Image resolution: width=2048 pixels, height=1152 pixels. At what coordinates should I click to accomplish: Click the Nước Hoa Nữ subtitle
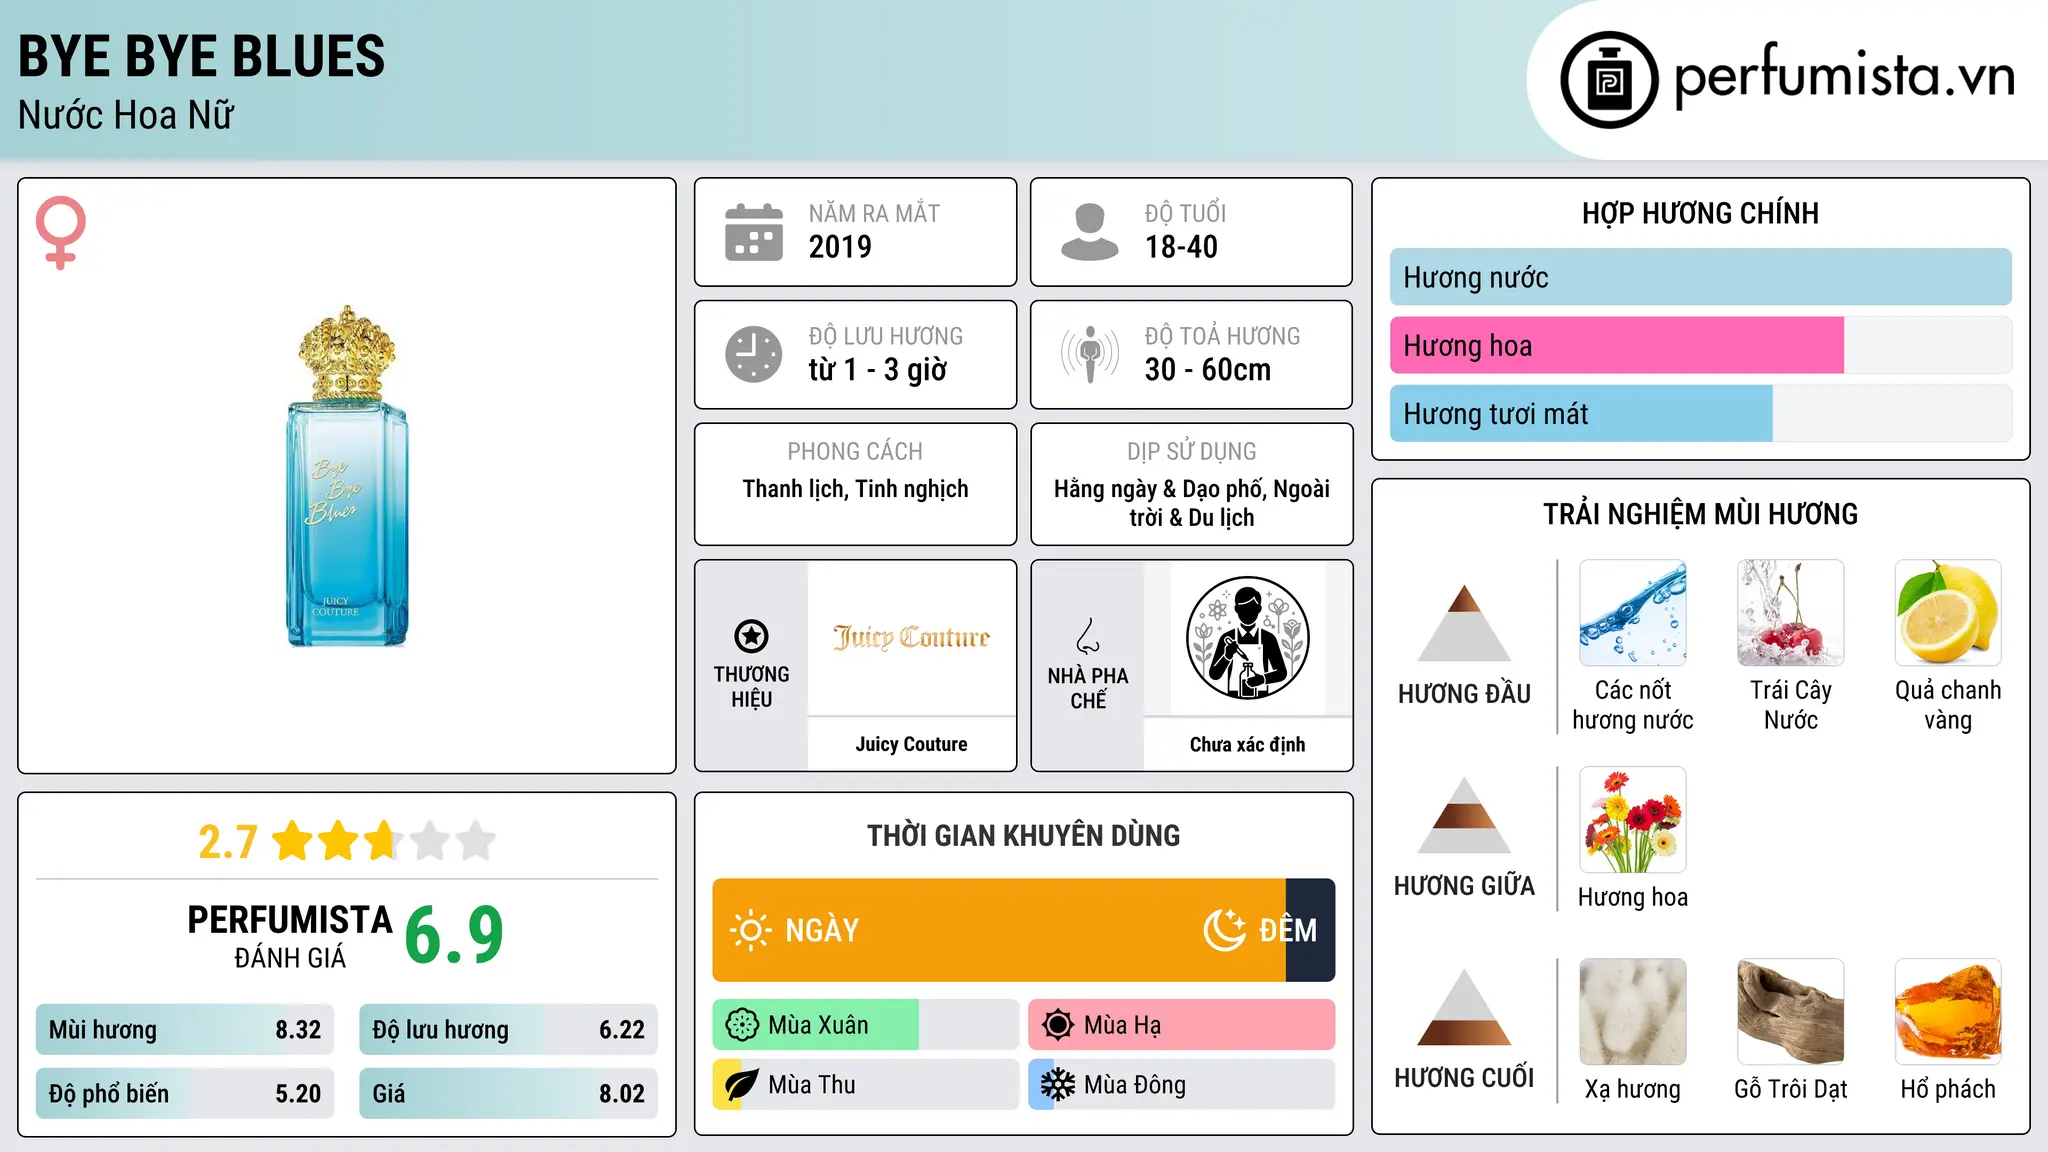[126, 115]
